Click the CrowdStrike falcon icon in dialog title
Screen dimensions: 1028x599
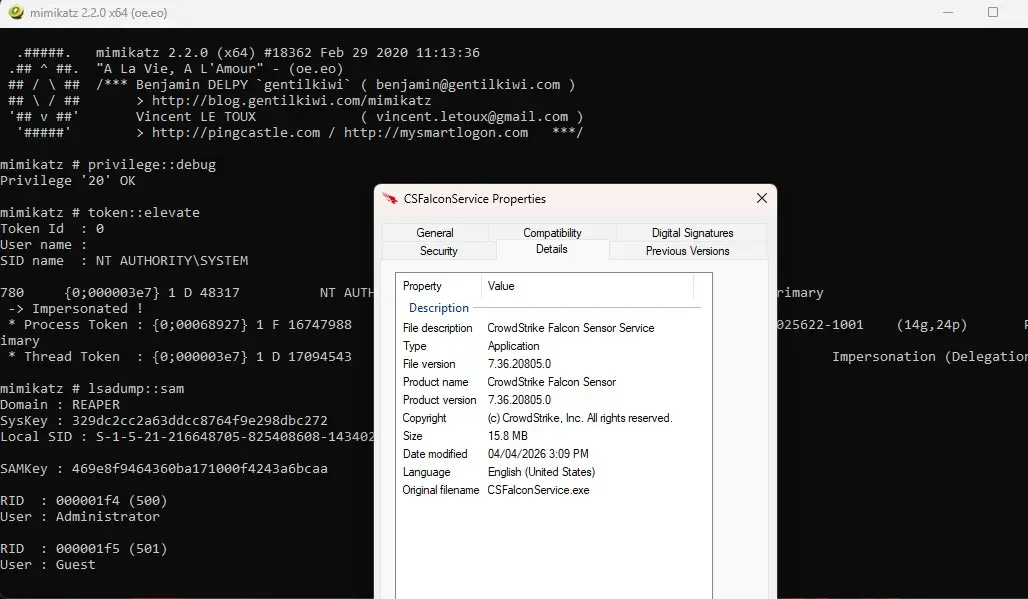390,199
